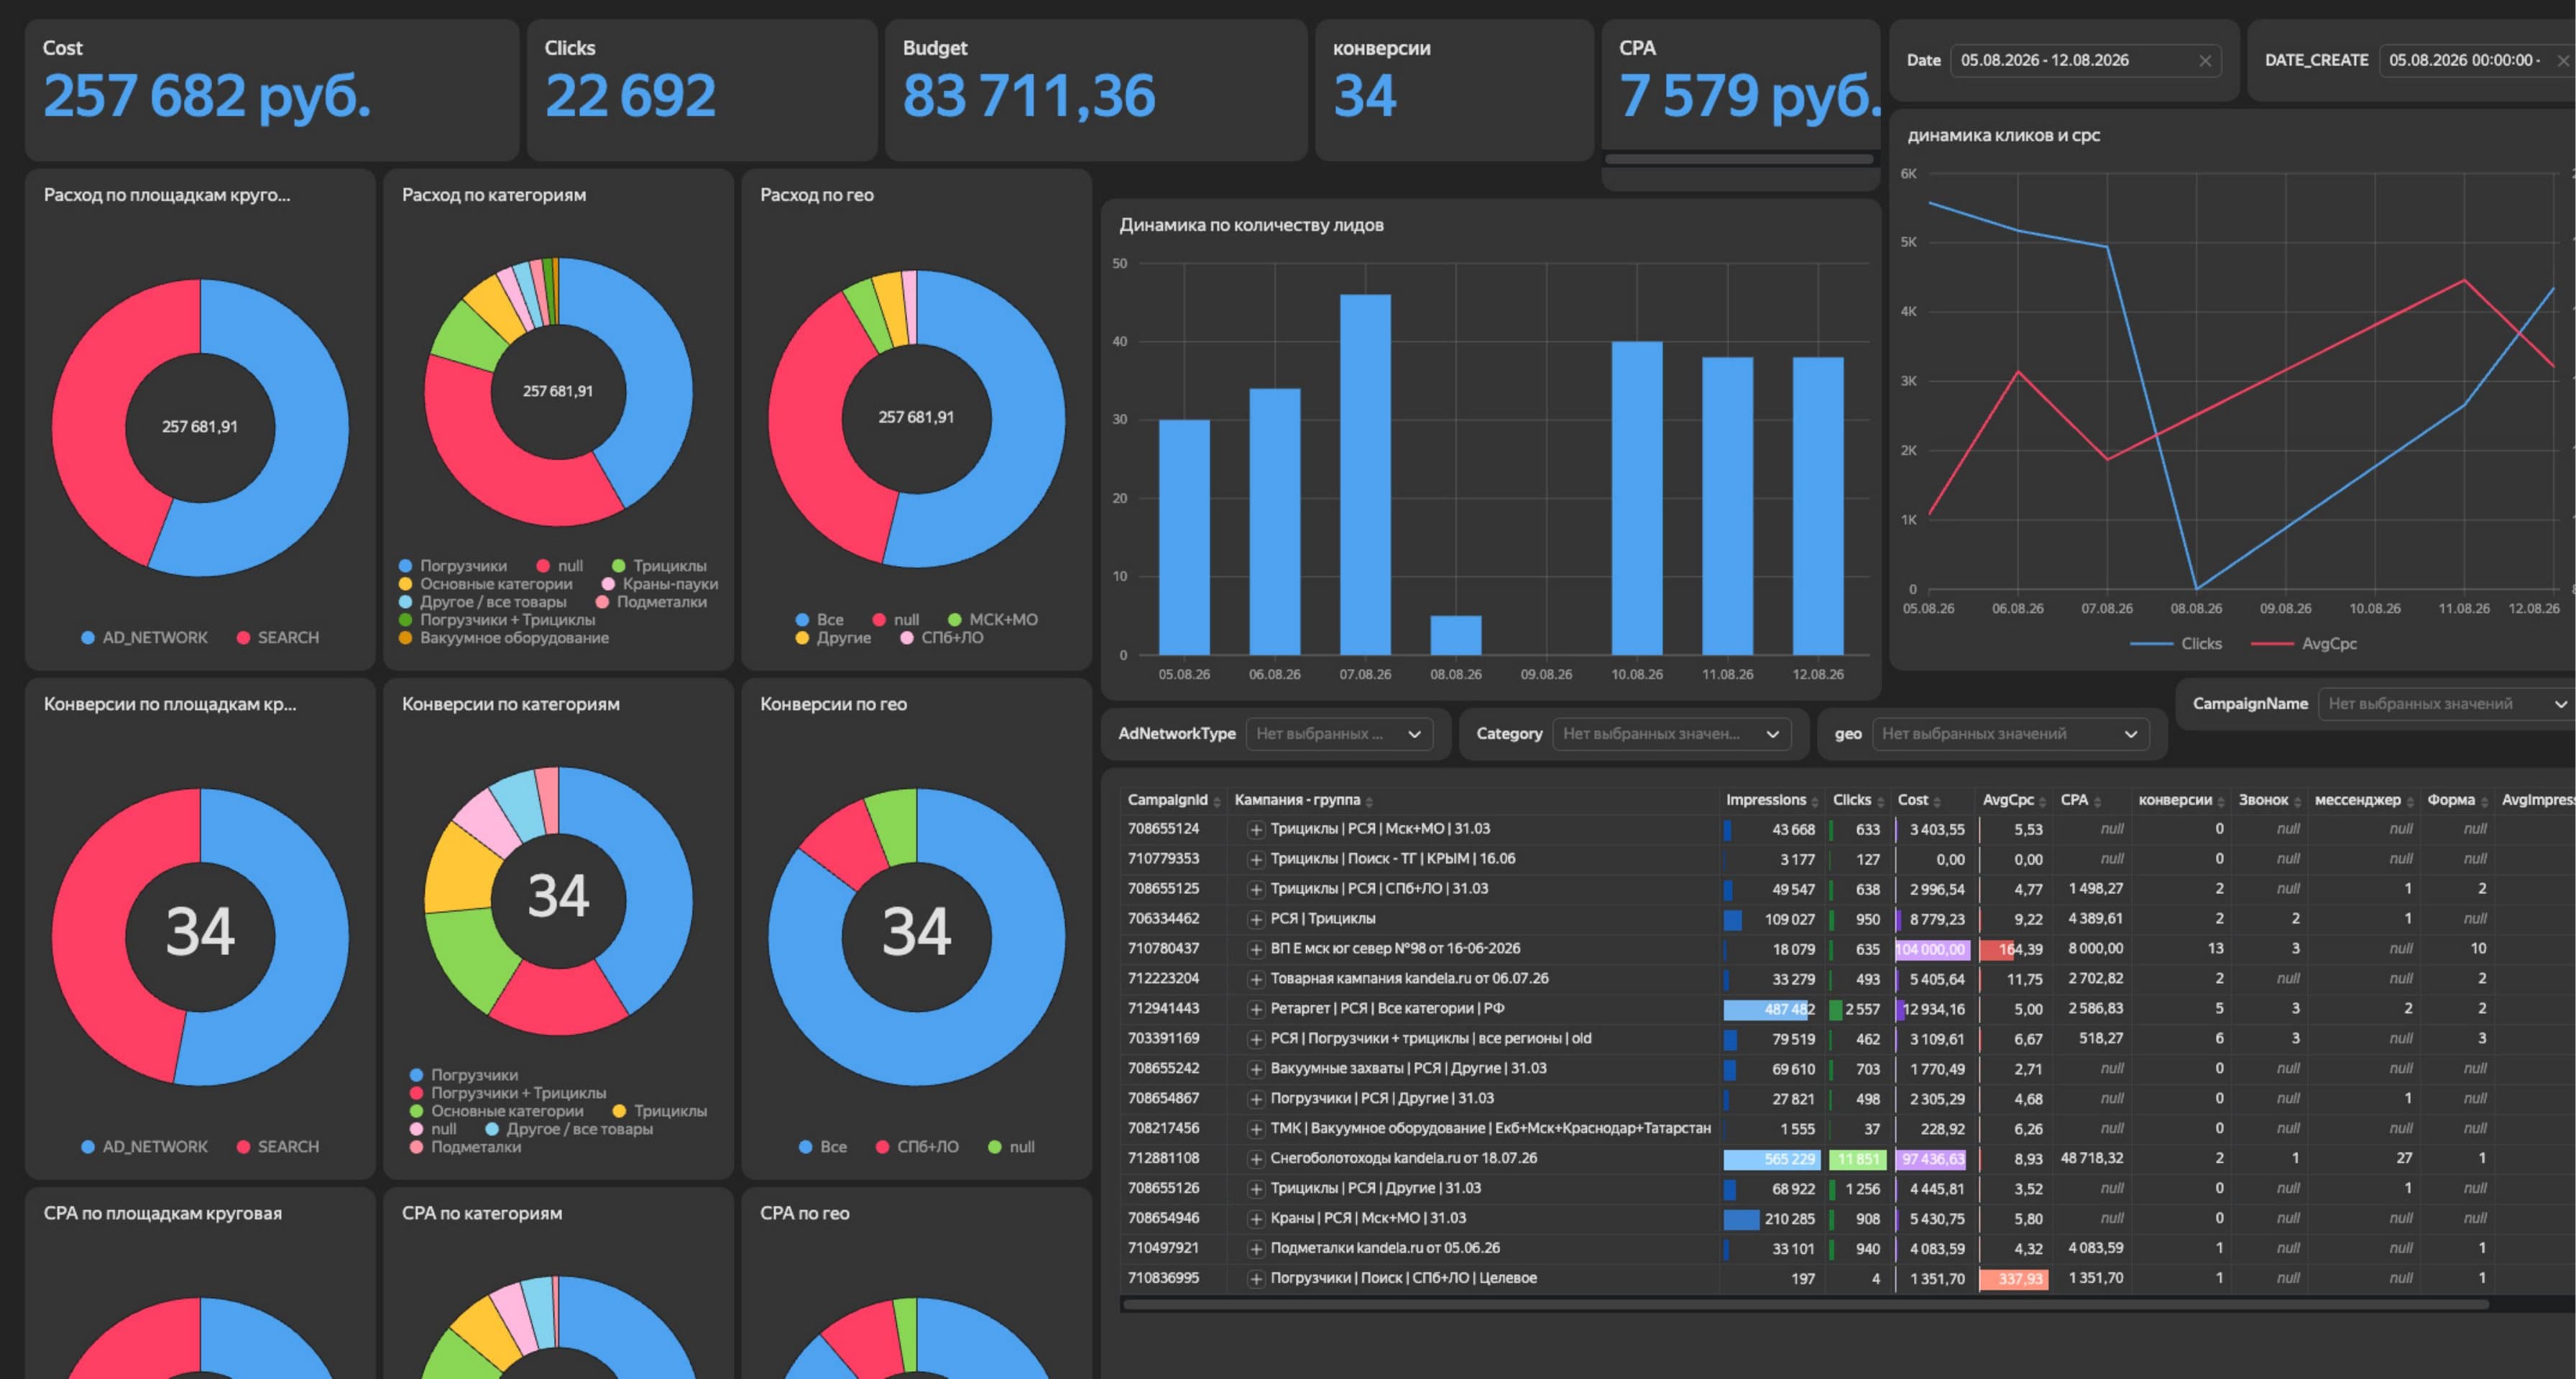
Task: Open the Category filter dropdown
Action: 1671,734
